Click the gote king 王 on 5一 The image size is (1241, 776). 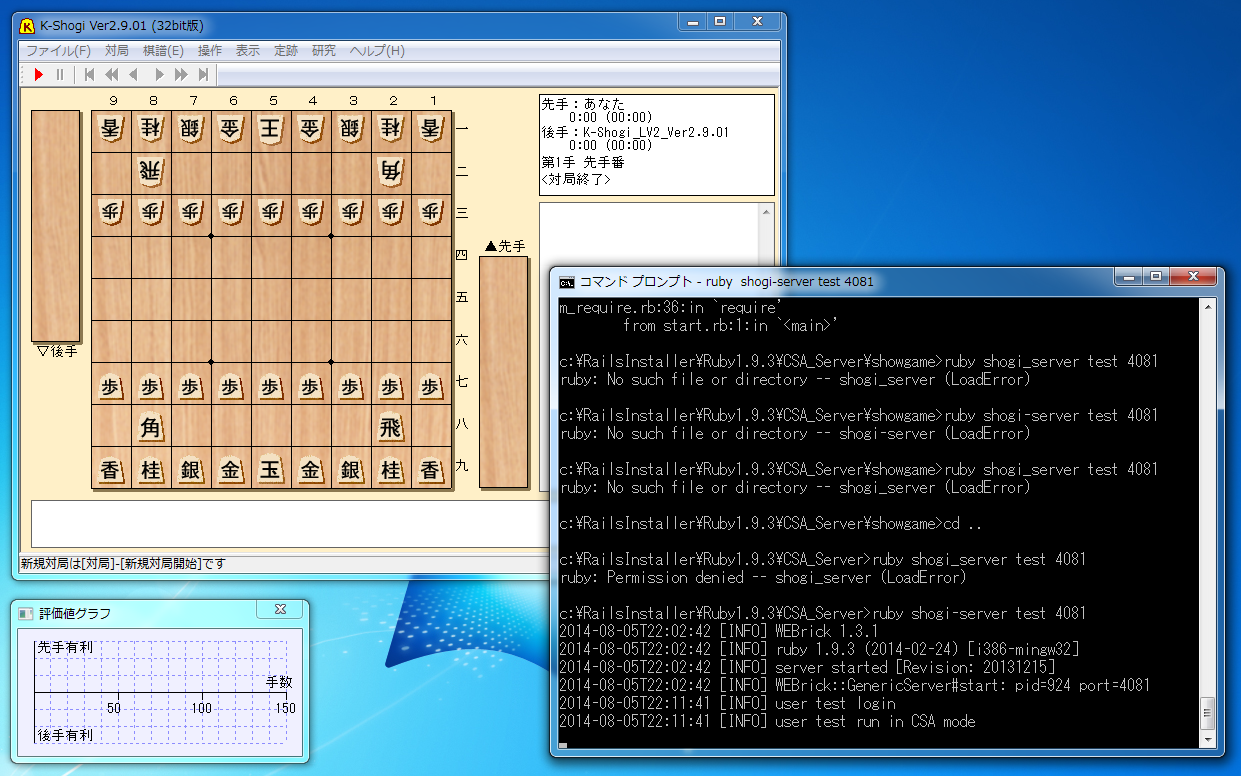pyautogui.click(x=271, y=131)
